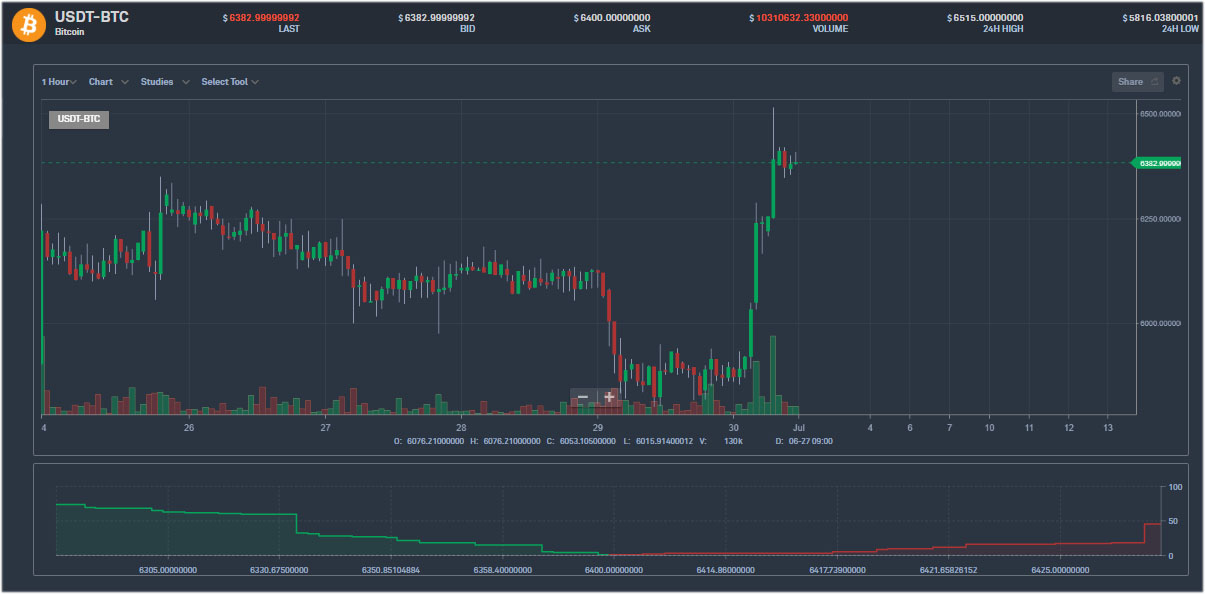Screen dimensions: 1205x594
Task: Click the 24H LOW value 5816.03800001
Action: pos(1160,18)
